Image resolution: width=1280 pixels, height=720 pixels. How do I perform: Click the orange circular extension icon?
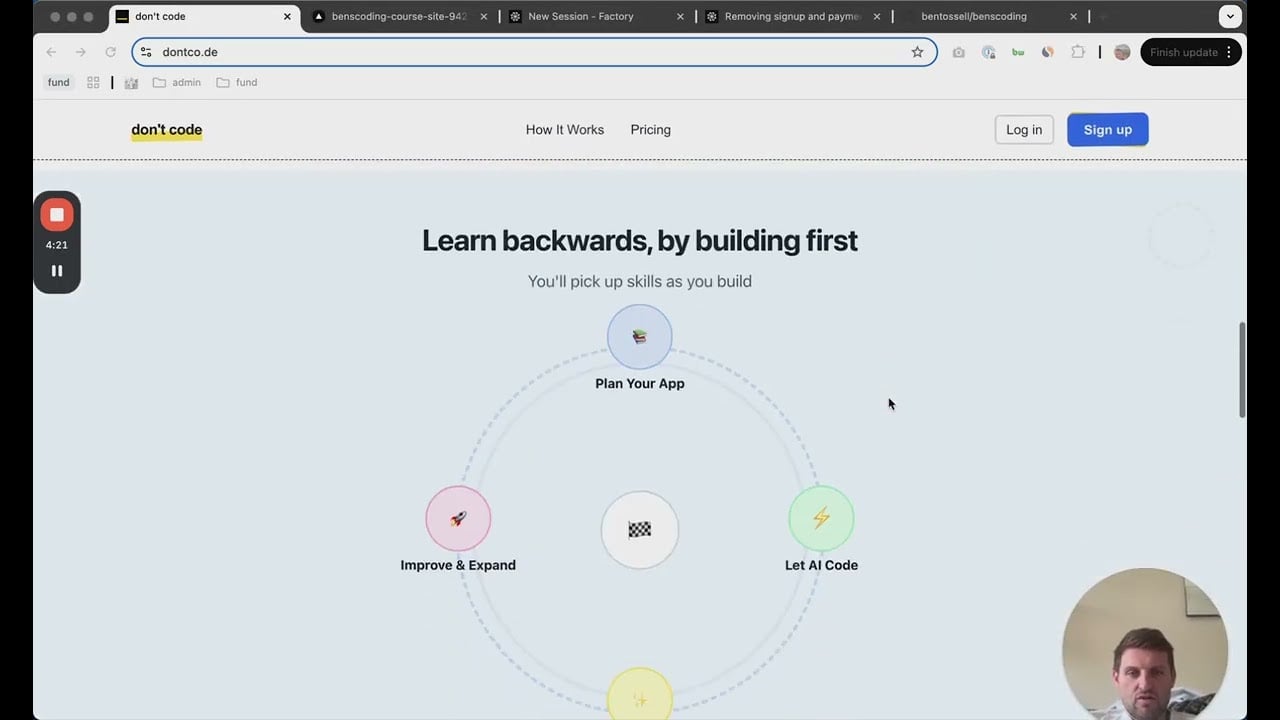[1048, 52]
